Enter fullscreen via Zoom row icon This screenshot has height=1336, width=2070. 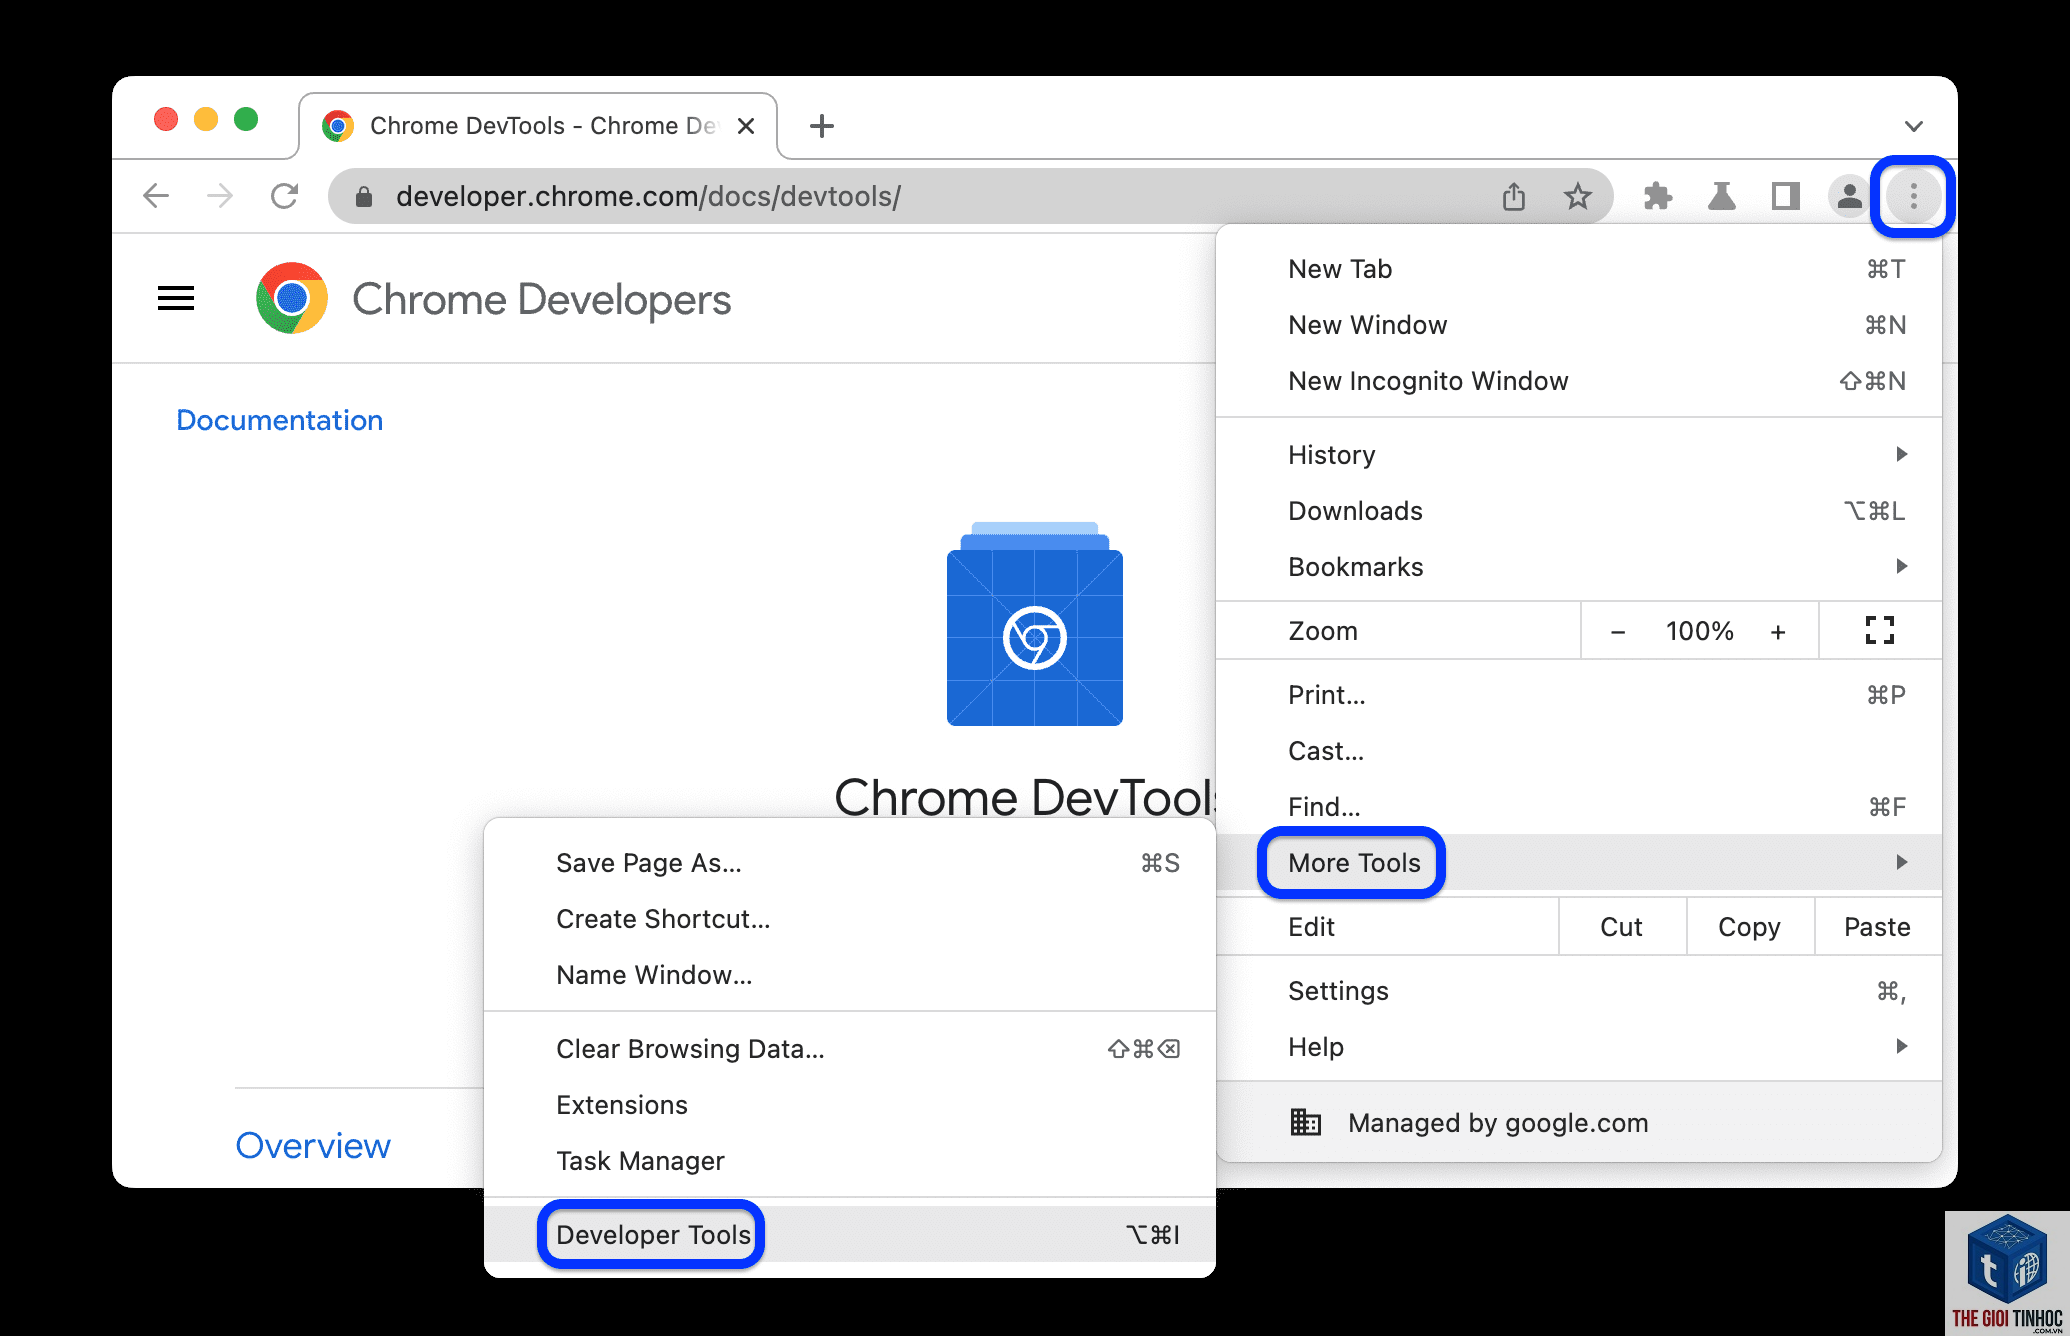1880,630
